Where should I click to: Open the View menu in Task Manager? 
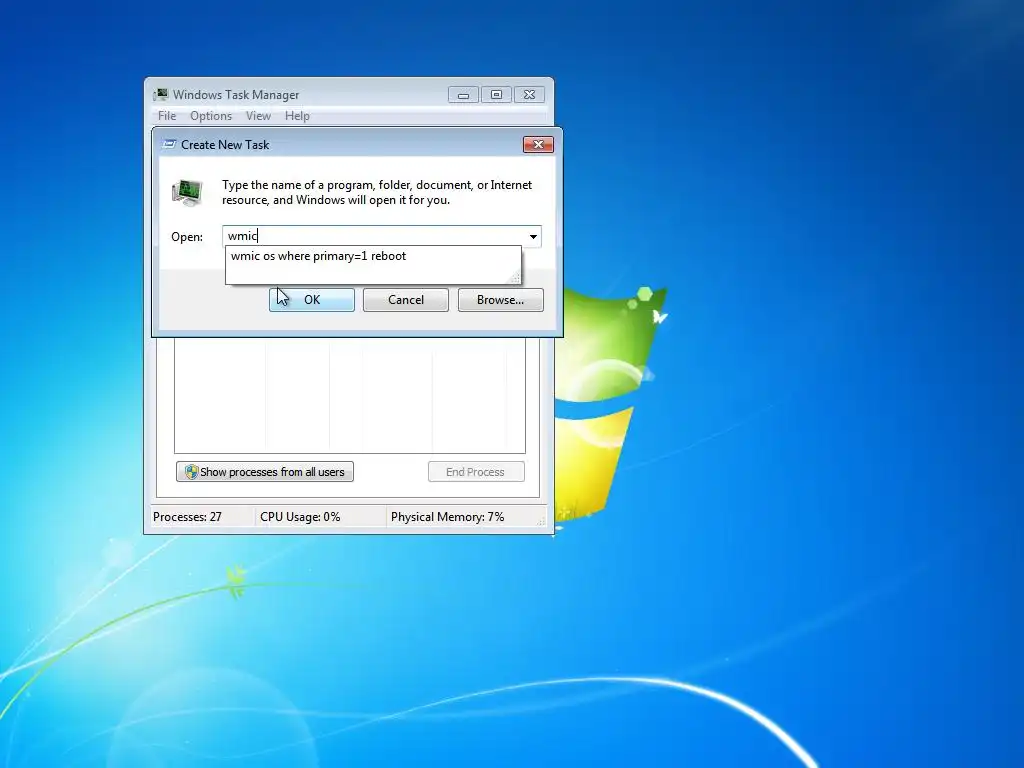coord(258,116)
